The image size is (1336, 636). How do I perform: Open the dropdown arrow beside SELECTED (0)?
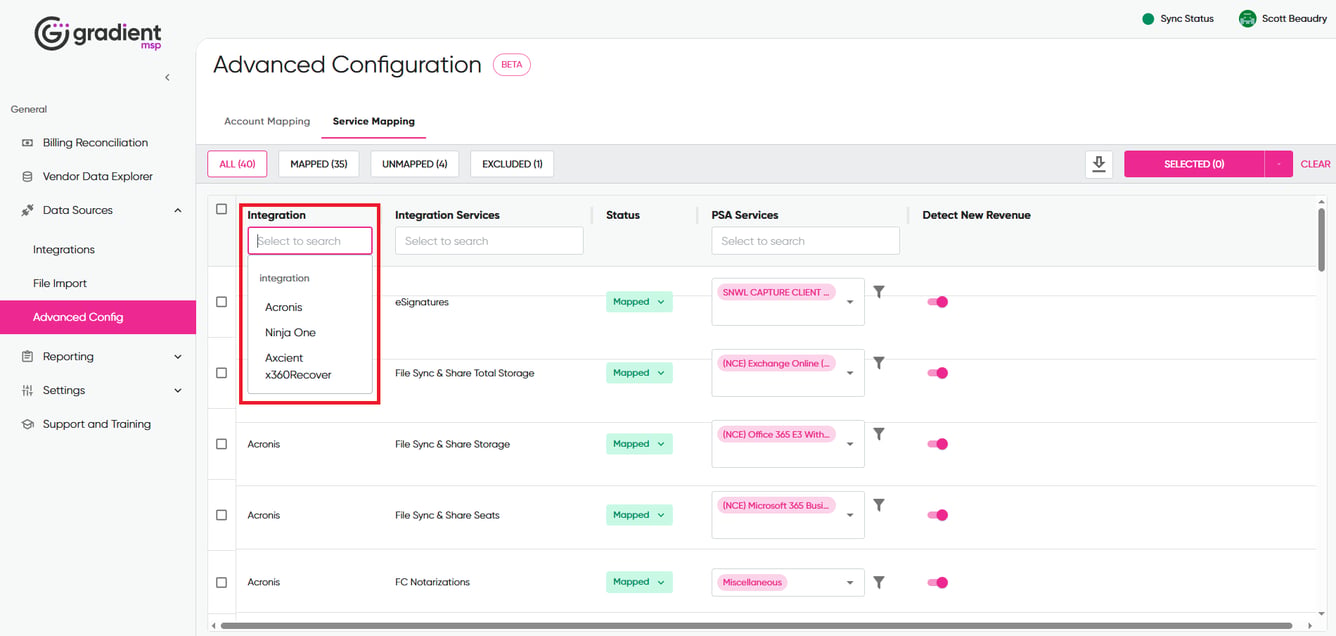pos(1279,164)
